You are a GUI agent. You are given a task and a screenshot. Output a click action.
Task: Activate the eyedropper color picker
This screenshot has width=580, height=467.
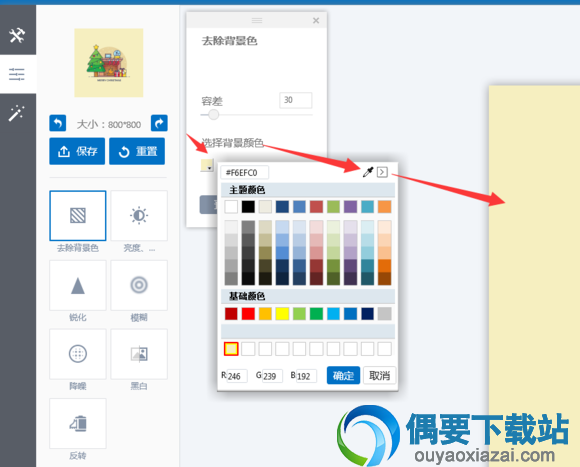368,172
